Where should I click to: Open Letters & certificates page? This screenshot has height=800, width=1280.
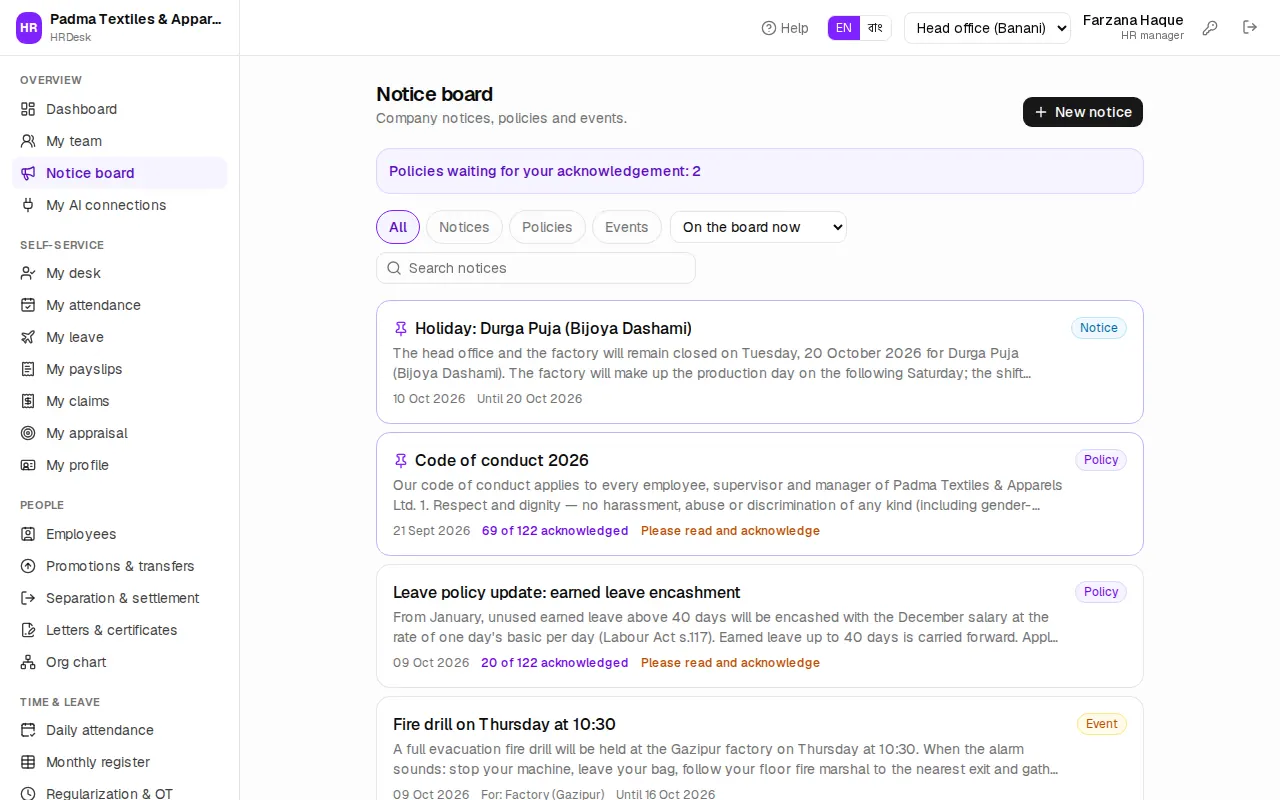120,630
